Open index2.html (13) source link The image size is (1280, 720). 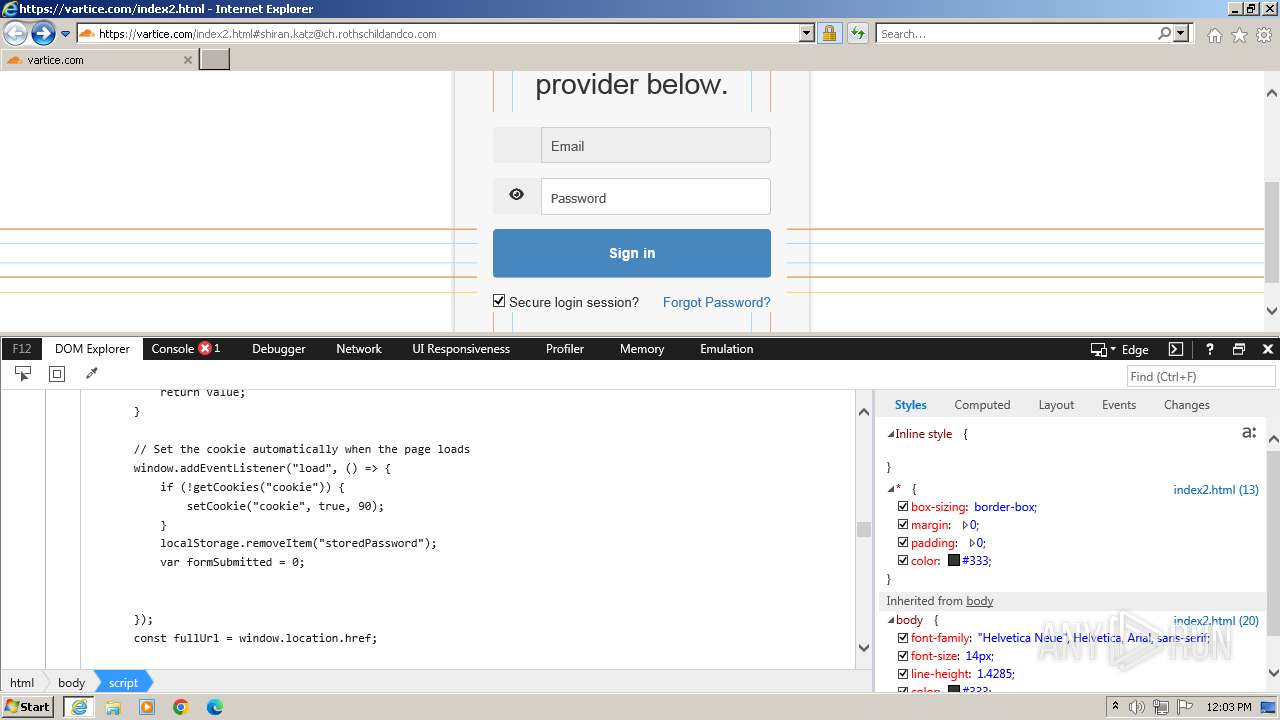click(1216, 490)
